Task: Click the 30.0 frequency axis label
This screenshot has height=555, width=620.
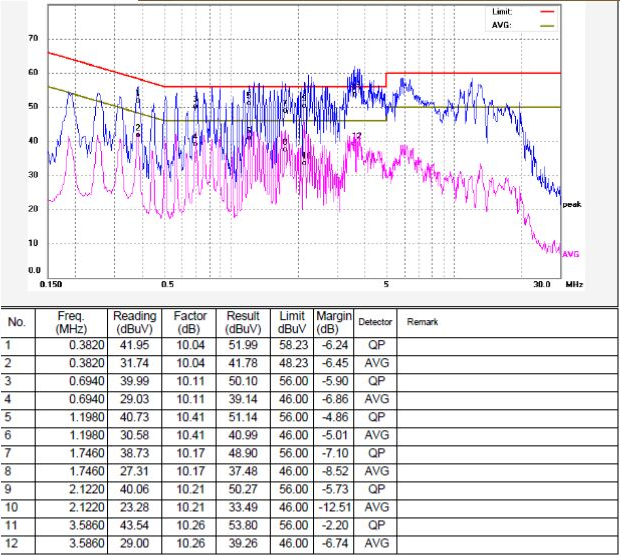Action: pyautogui.click(x=541, y=284)
